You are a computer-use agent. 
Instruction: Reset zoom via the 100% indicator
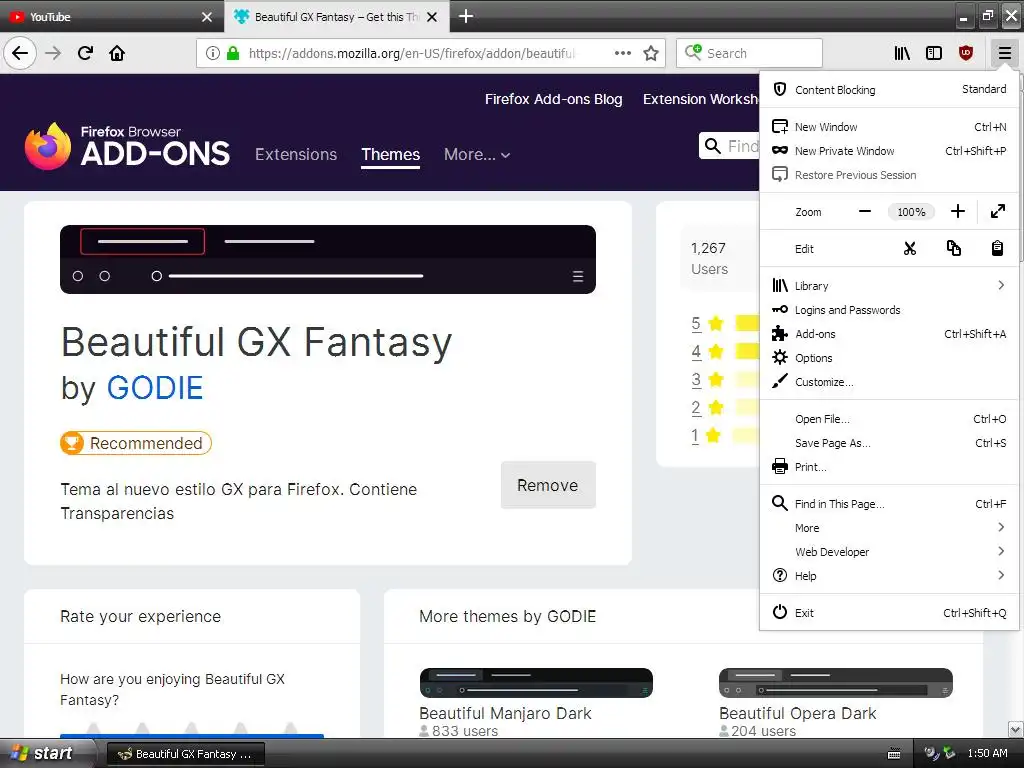[x=911, y=212]
